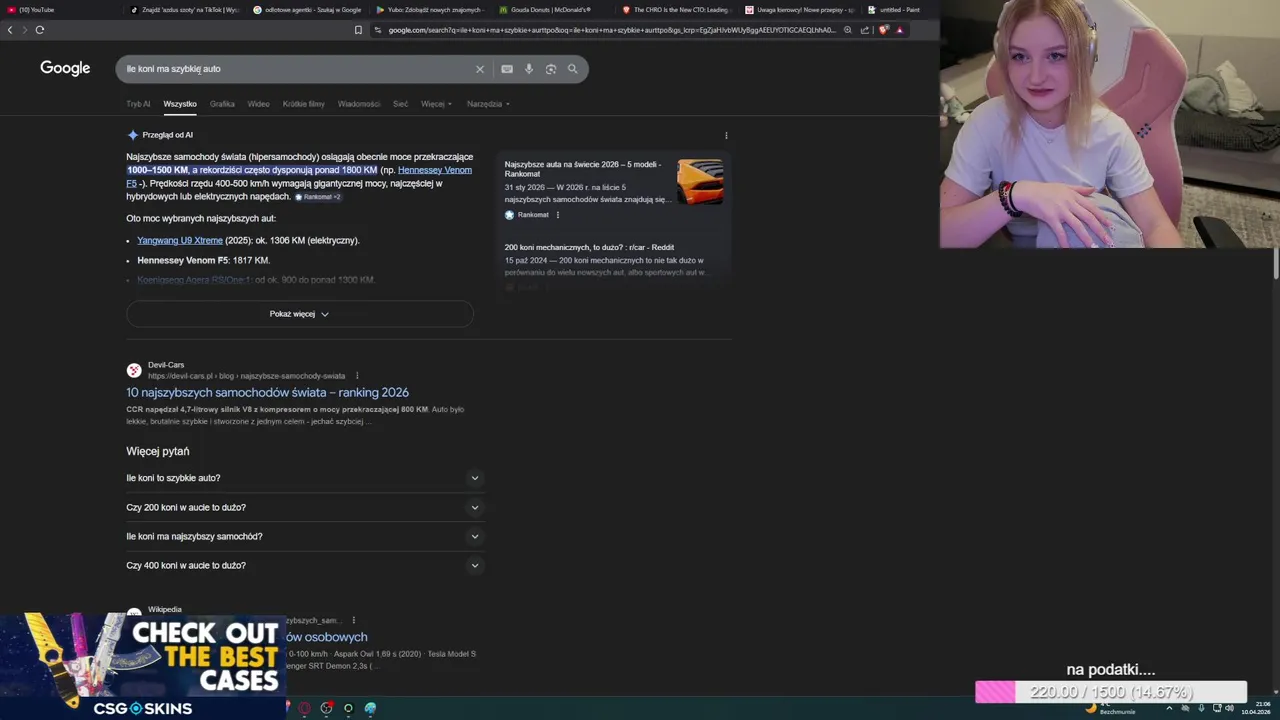The width and height of the screenshot is (1280, 720).
Task: Select the Sieć filter
Action: tap(400, 104)
